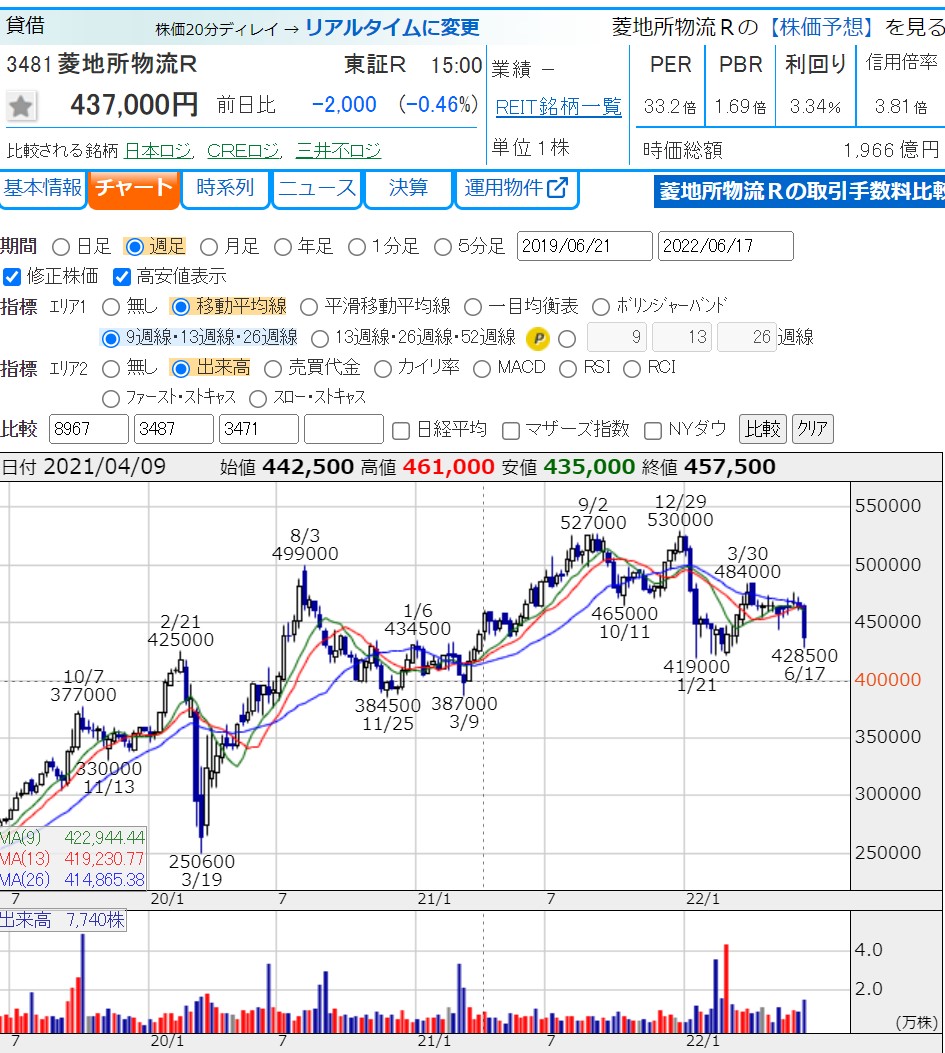Click the comparison code field containing 8967
Viewport: 945px width, 1053px height.
88,430
